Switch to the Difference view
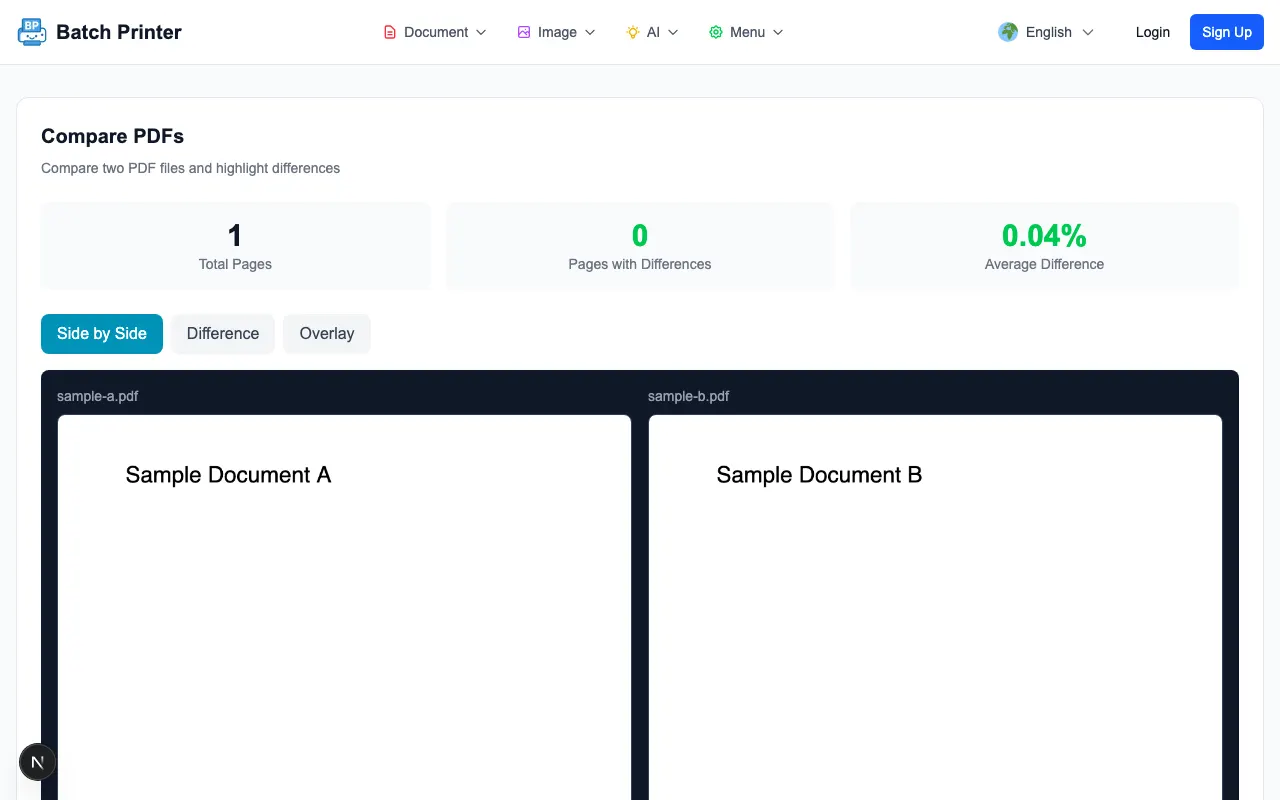 223,334
